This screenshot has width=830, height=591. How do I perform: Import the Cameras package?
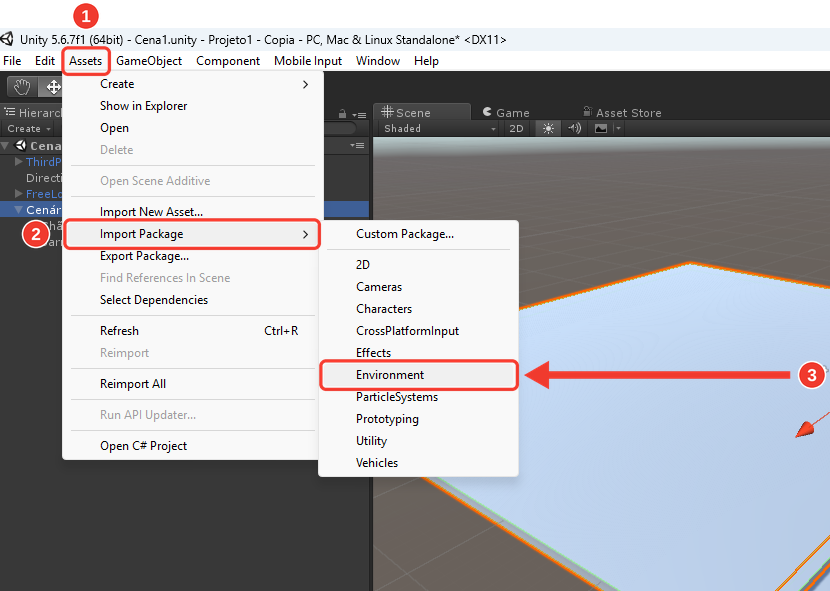point(418,287)
